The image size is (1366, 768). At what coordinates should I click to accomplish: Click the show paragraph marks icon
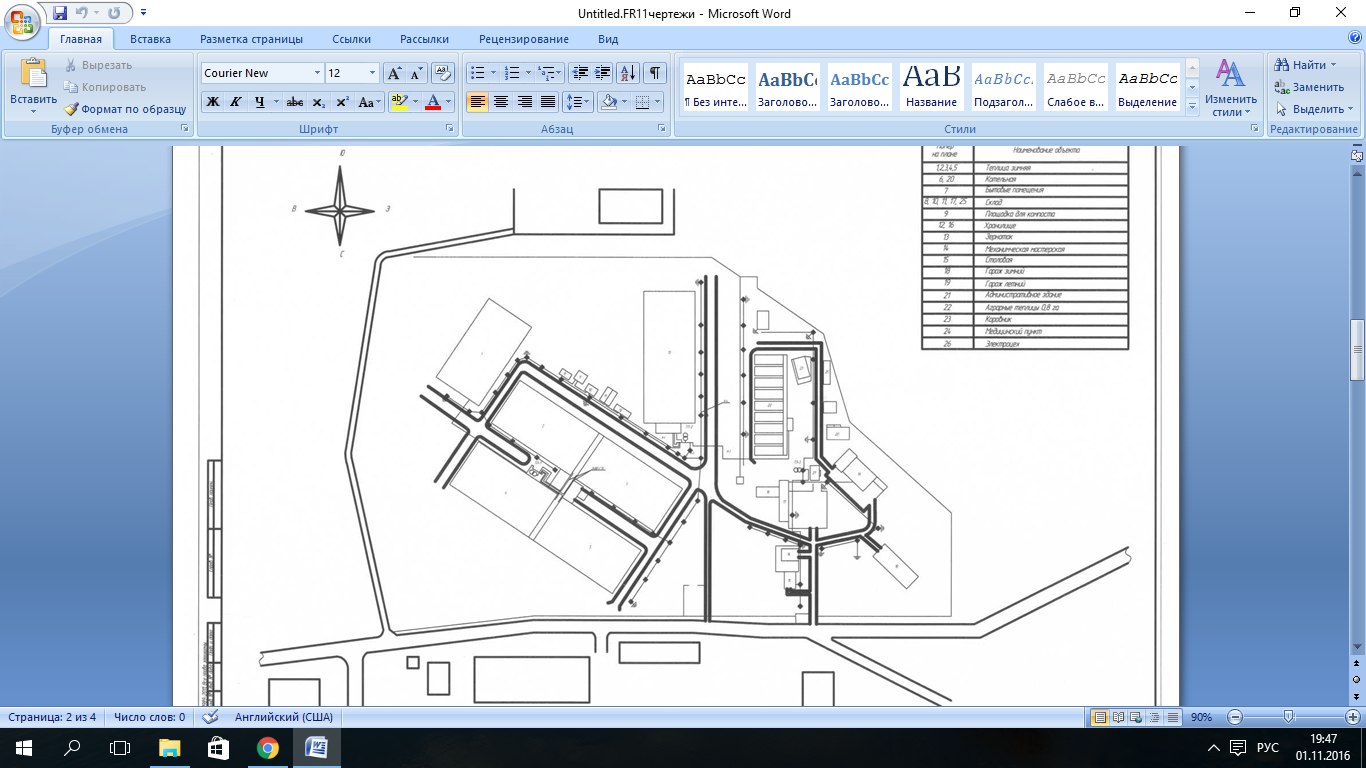(x=654, y=73)
